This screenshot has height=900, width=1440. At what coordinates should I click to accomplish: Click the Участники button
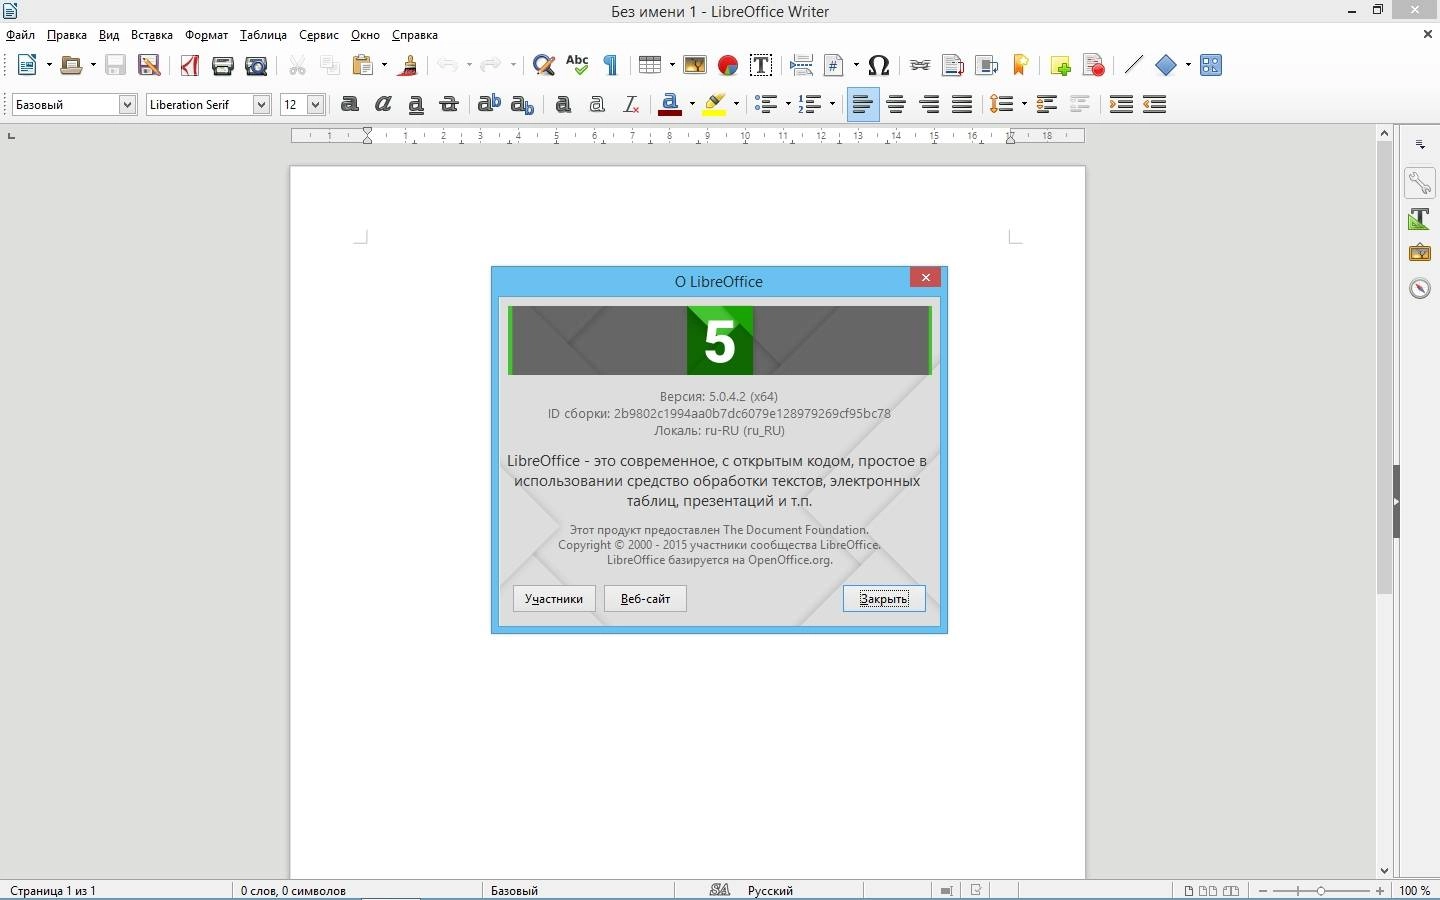pyautogui.click(x=554, y=599)
